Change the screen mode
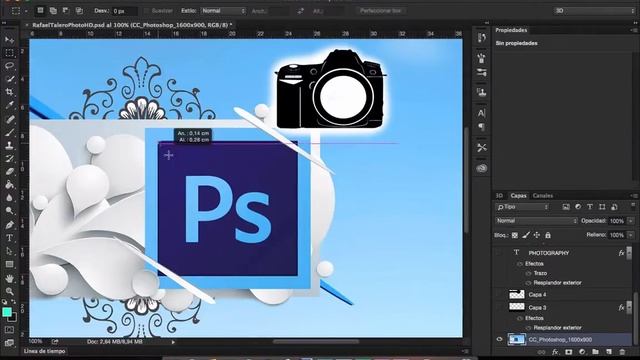The width and height of the screenshot is (640, 360). (9, 343)
